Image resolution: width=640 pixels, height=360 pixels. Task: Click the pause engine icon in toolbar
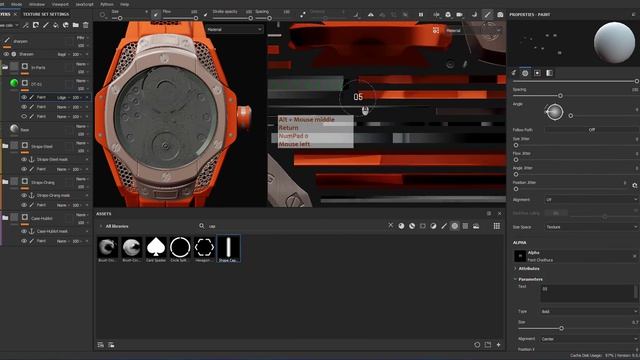tap(420, 15)
